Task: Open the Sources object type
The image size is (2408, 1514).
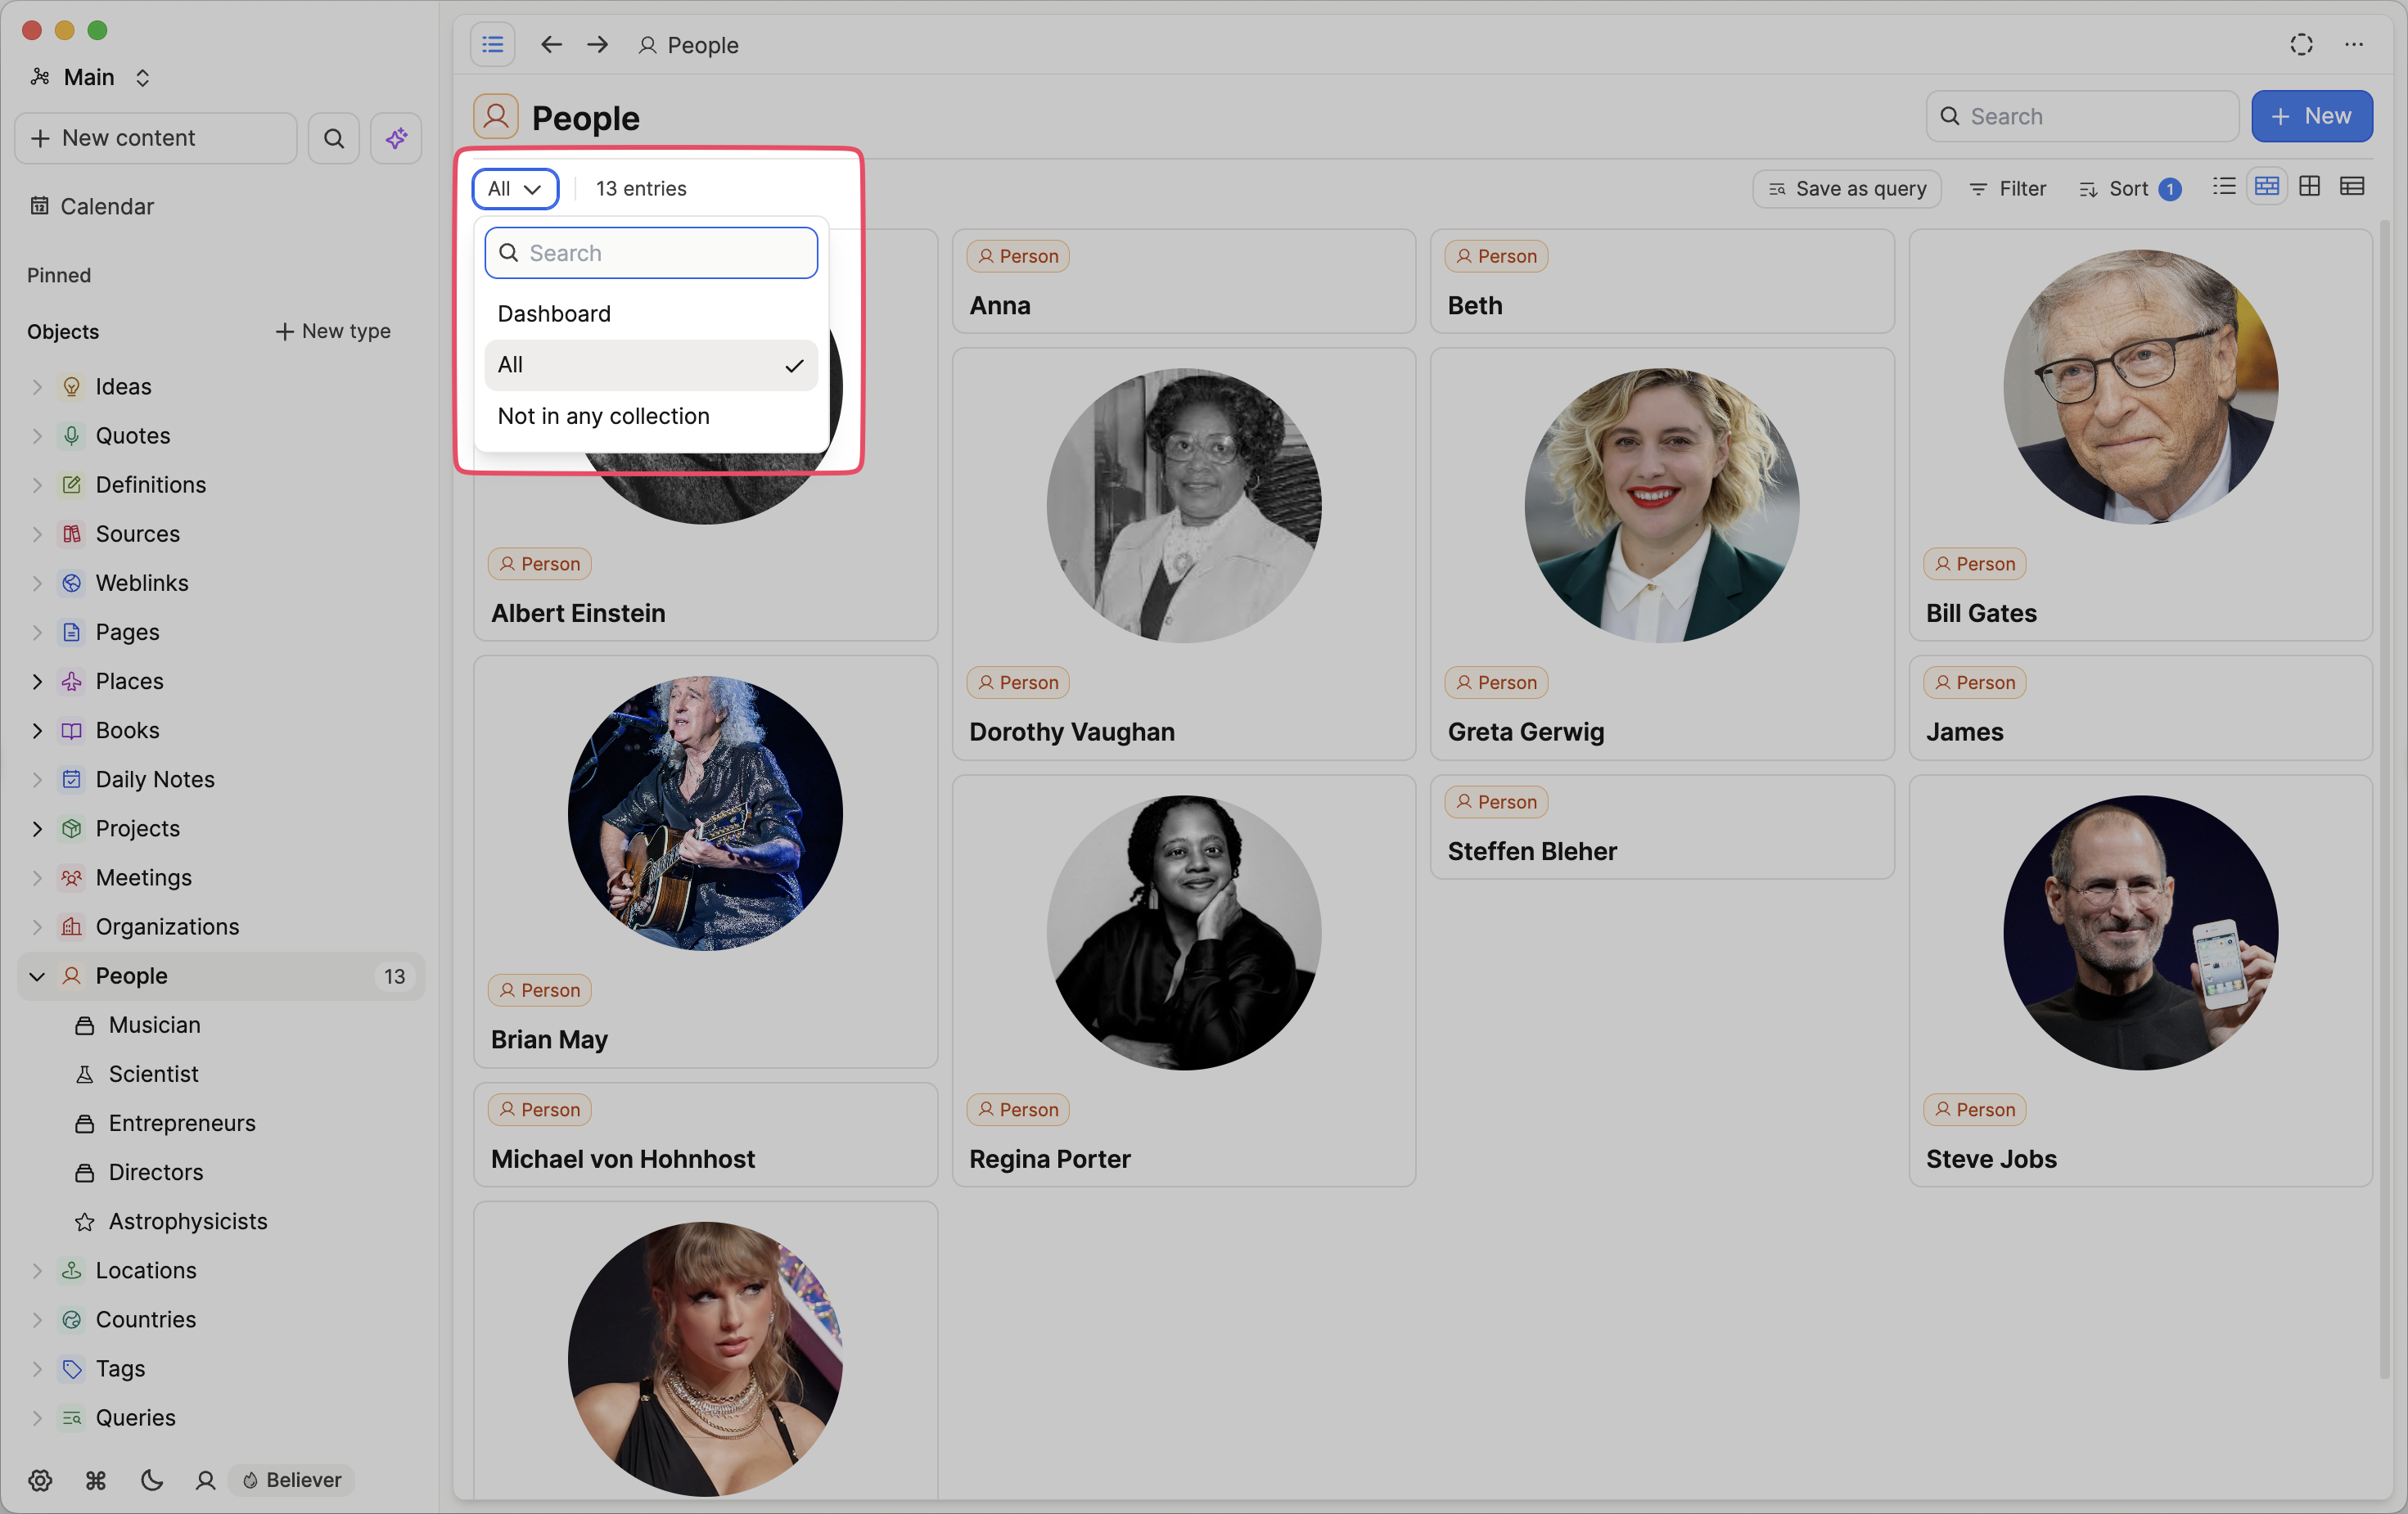Action: pos(137,534)
